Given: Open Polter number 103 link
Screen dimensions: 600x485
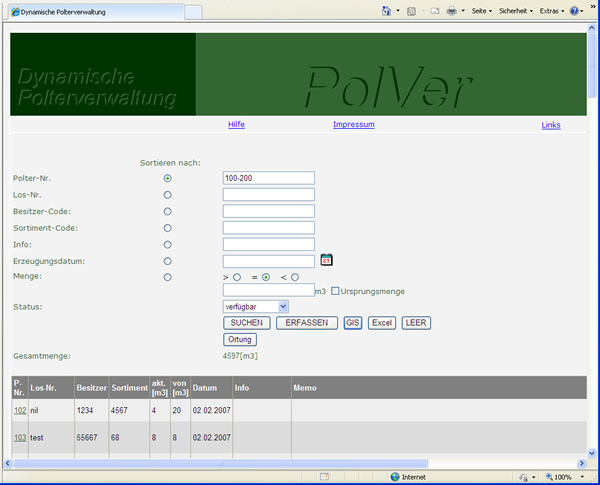Looking at the screenshot, I should (x=20, y=438).
